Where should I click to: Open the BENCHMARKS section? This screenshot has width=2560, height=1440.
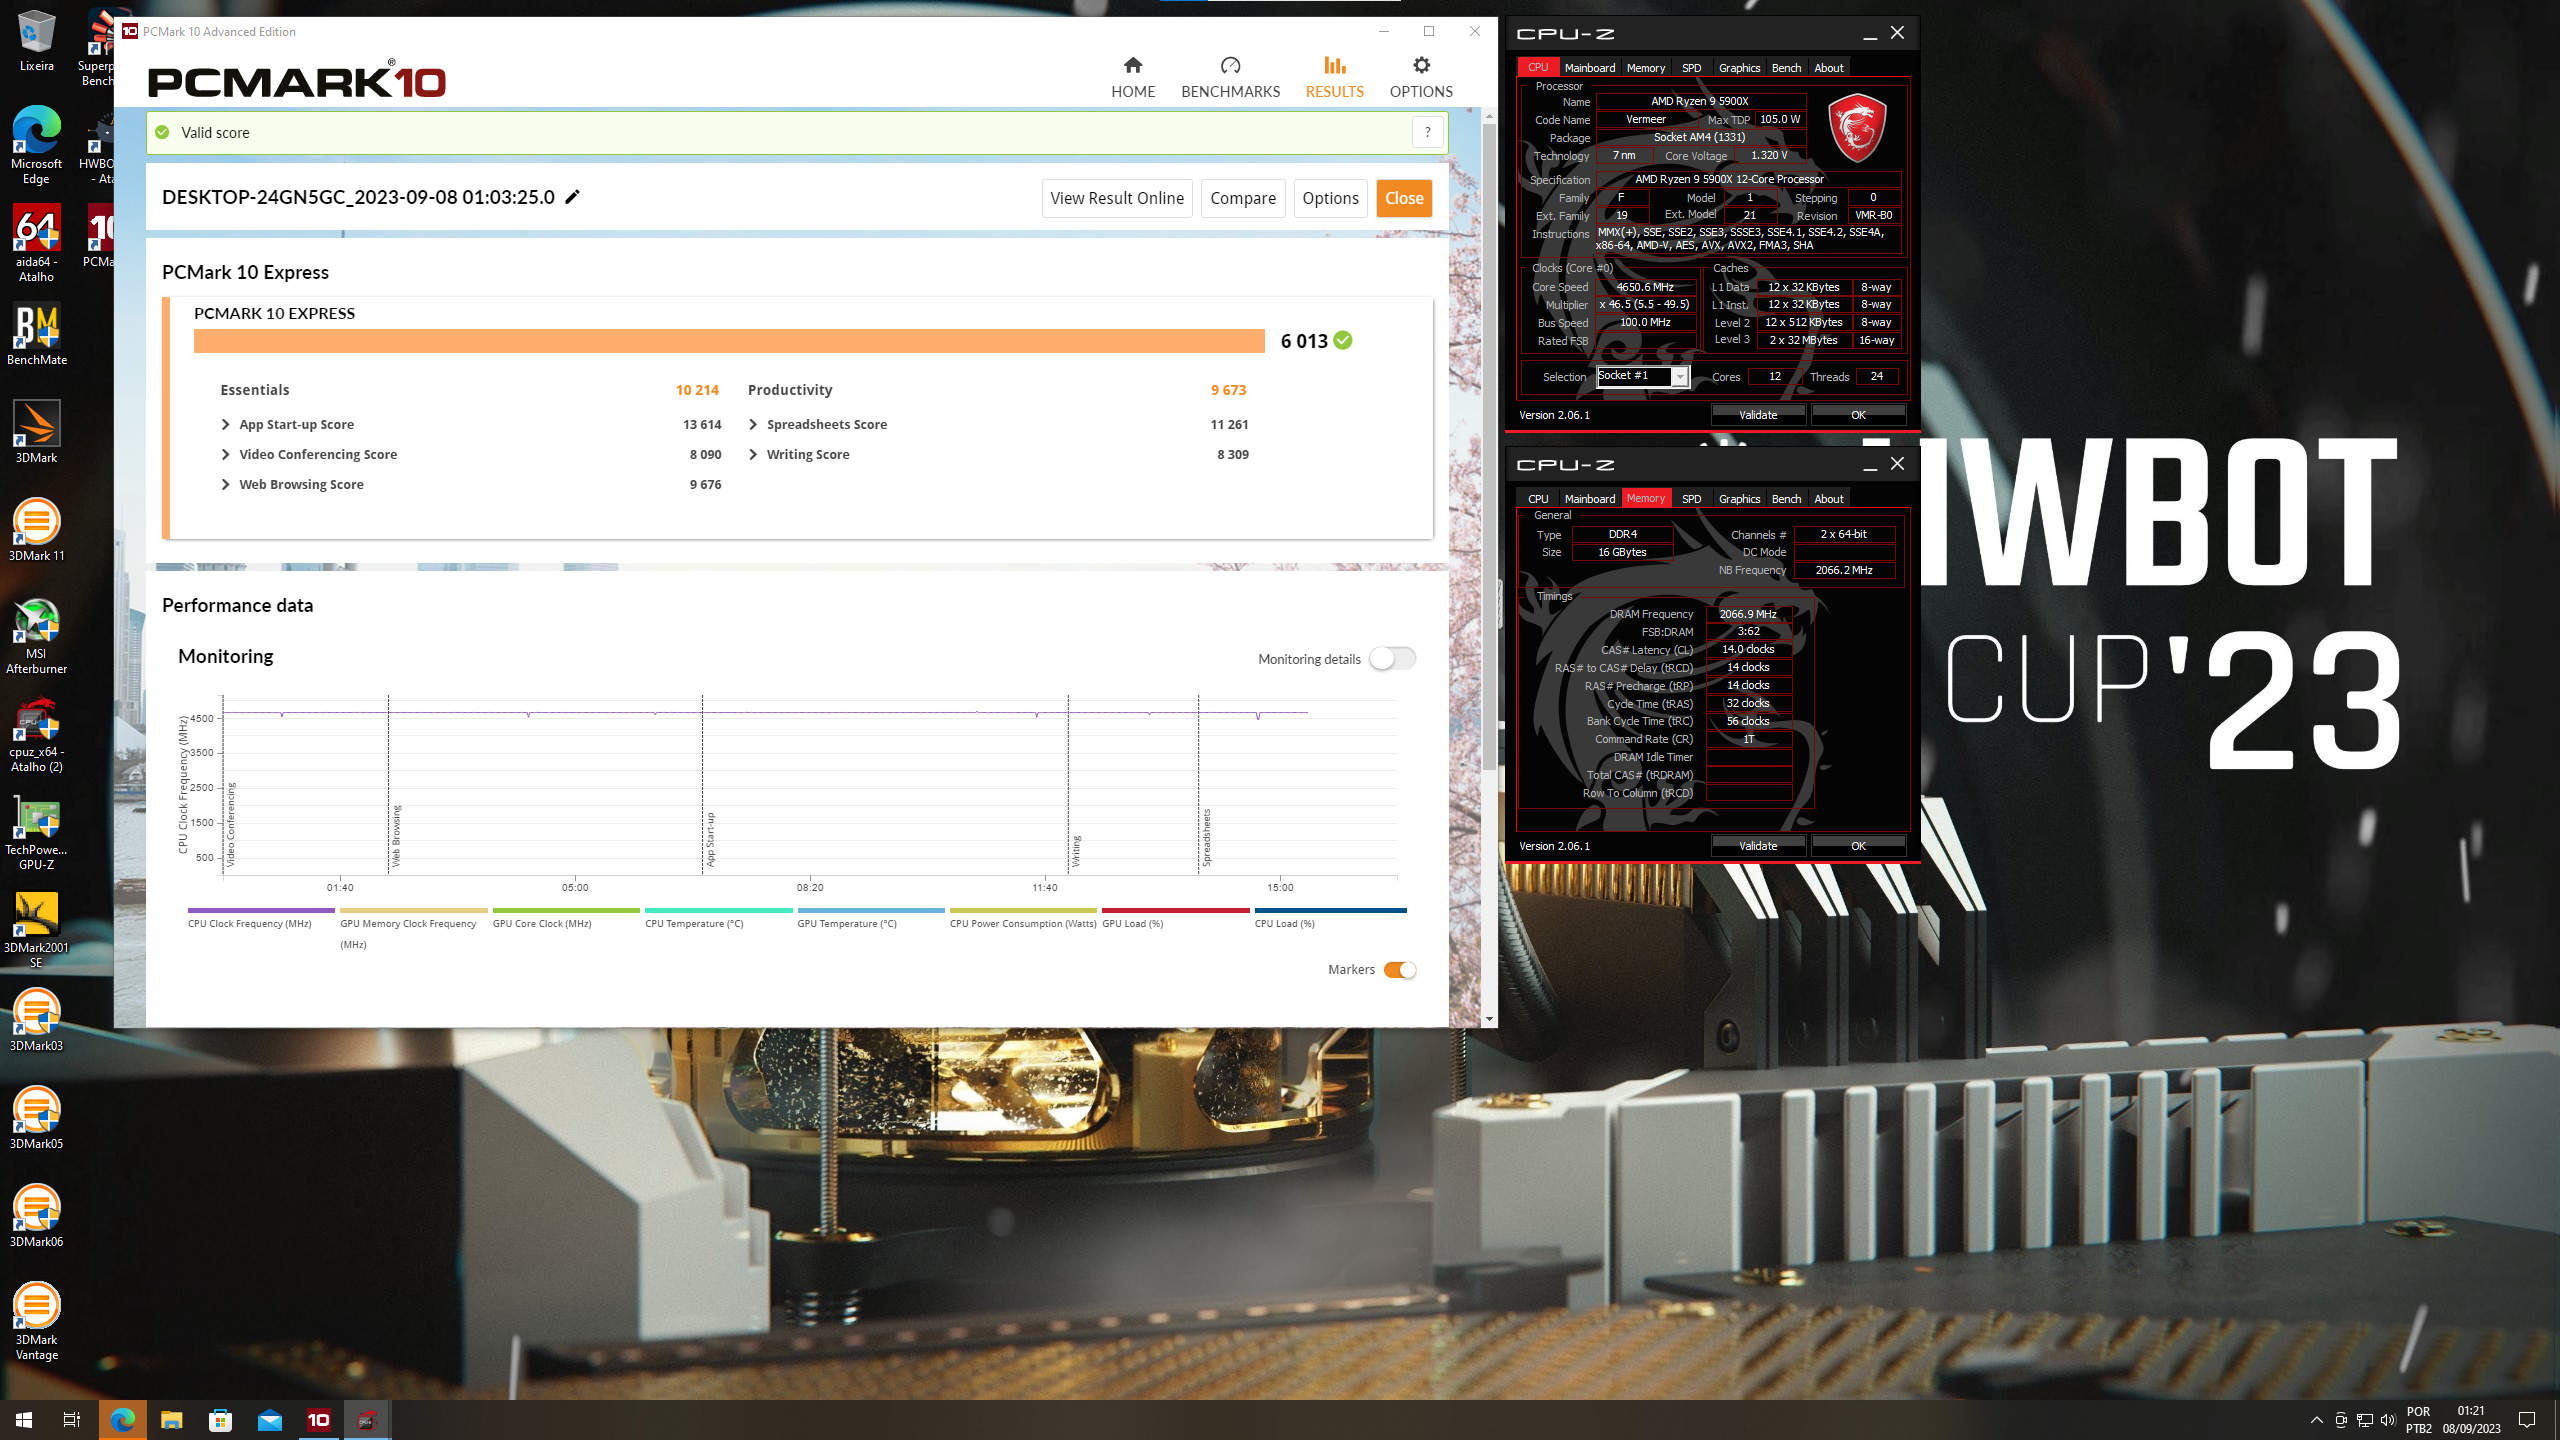click(x=1230, y=77)
